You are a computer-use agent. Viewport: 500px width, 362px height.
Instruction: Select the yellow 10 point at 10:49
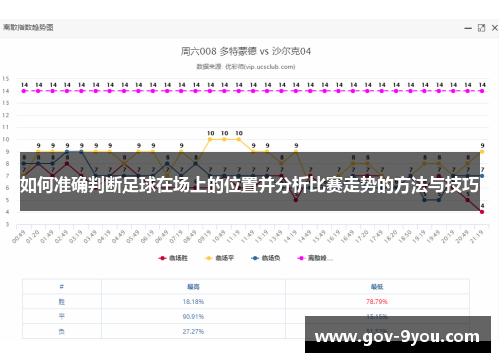point(224,140)
